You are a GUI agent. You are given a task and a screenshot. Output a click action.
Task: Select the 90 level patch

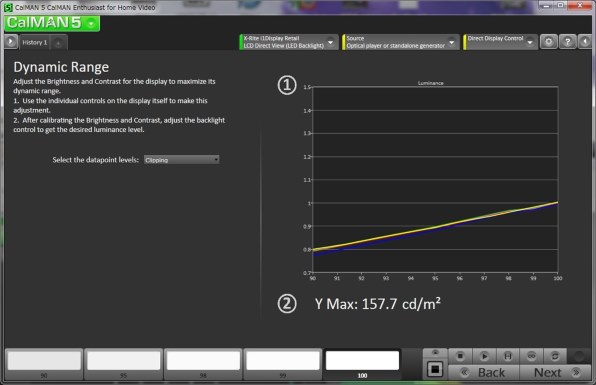click(44, 364)
